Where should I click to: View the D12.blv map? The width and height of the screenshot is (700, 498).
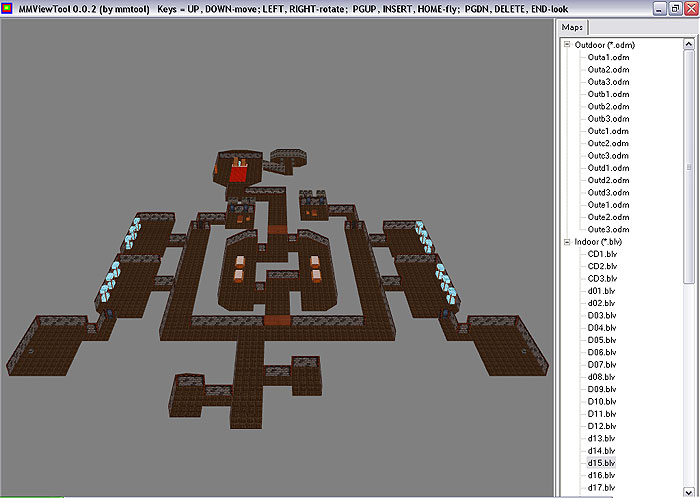coord(602,426)
